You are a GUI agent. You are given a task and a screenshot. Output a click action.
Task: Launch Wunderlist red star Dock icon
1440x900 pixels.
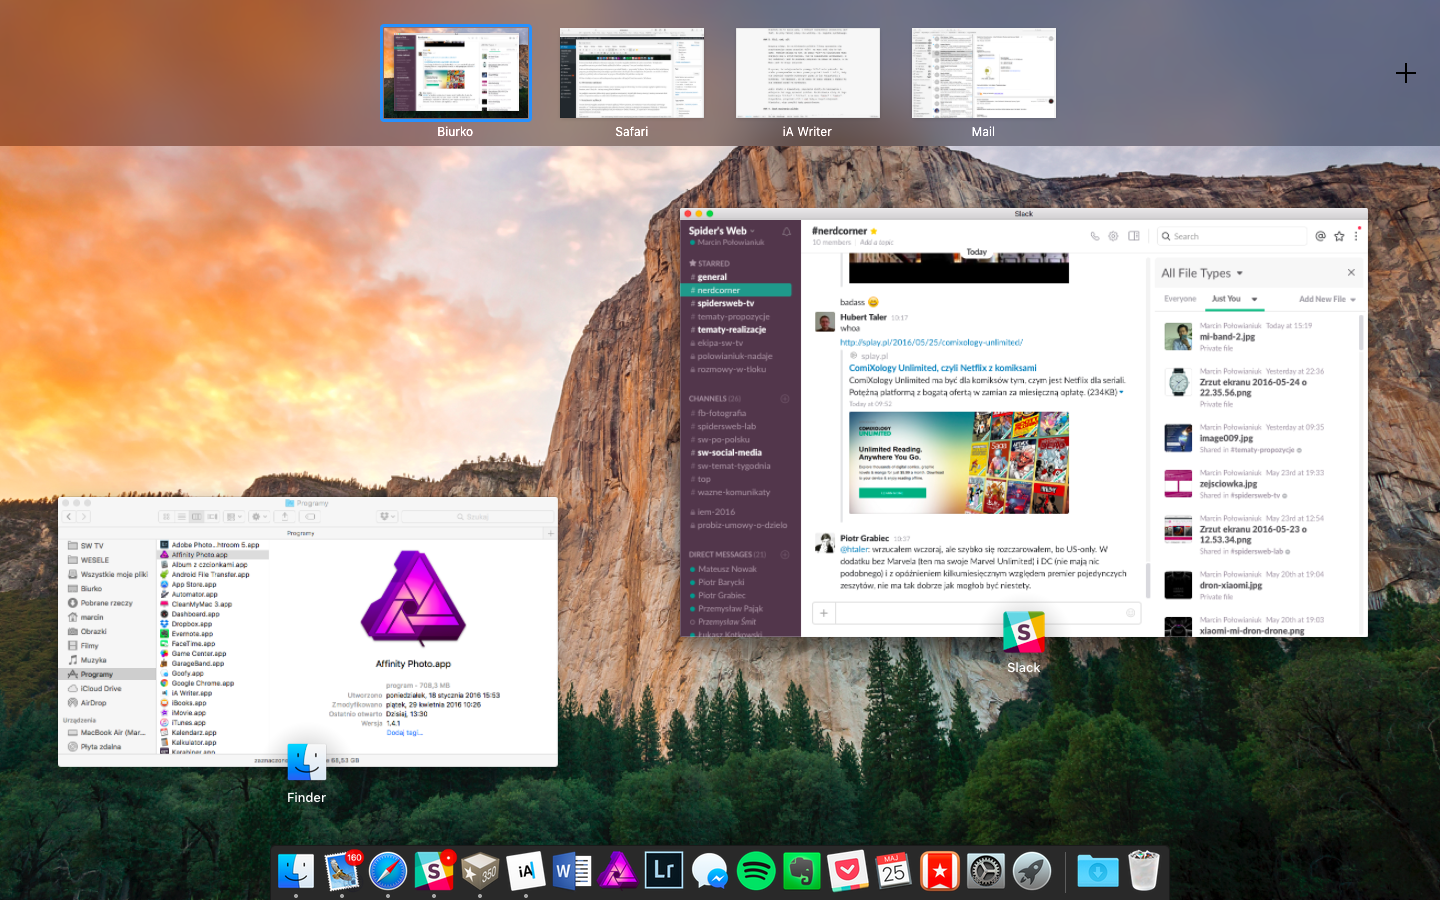(940, 871)
